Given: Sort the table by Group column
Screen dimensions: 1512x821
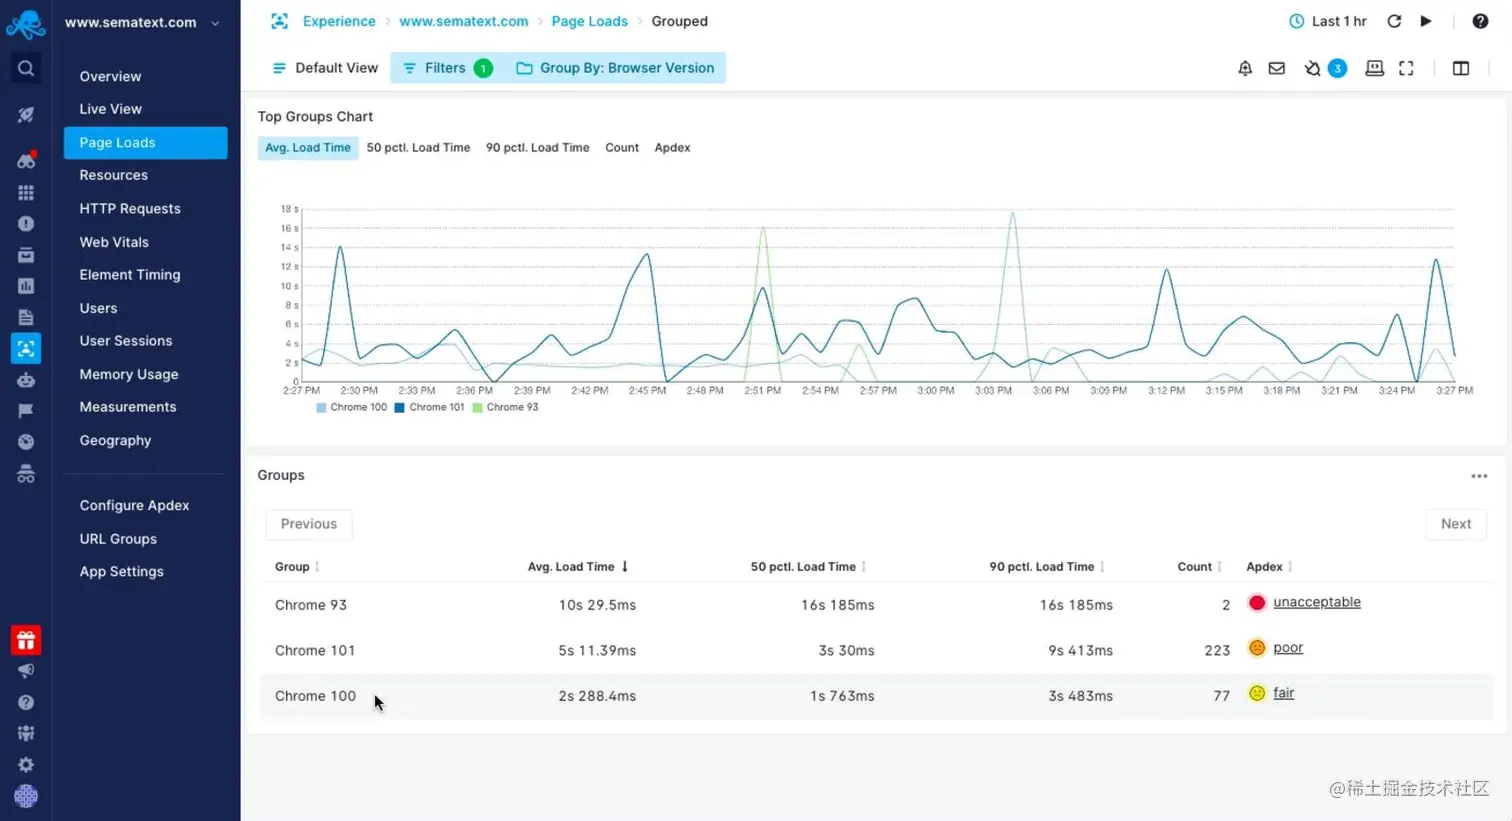Looking at the screenshot, I should 297,567.
